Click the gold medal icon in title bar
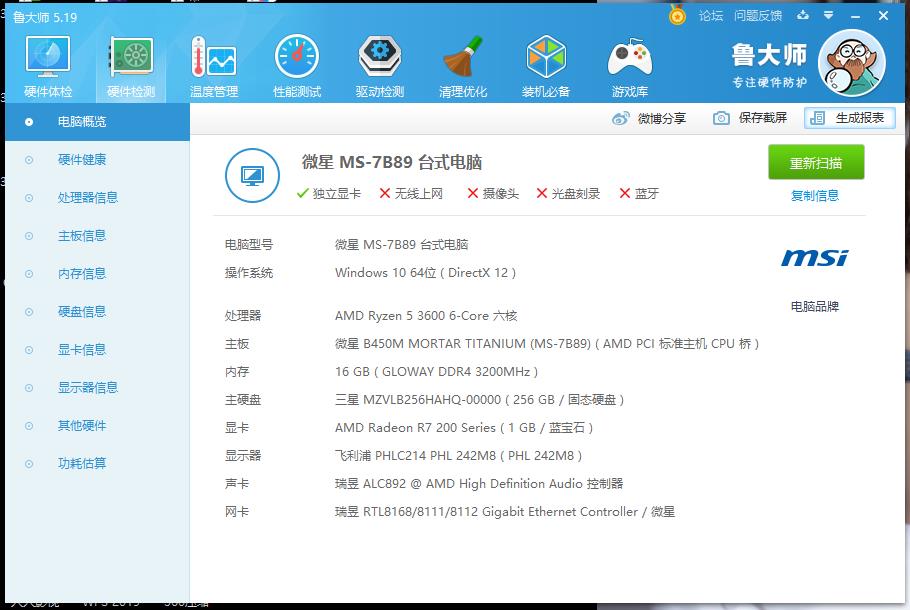This screenshot has height=610, width=910. pos(677,15)
